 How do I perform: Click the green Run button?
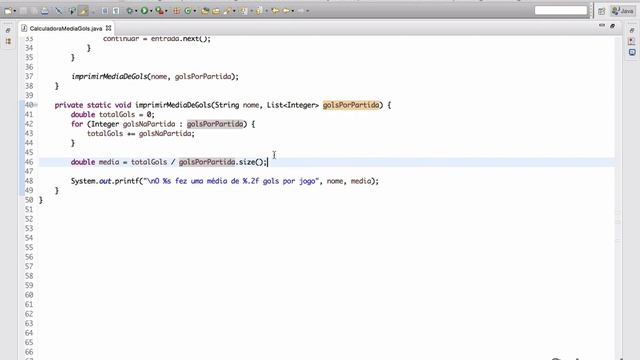144,11
